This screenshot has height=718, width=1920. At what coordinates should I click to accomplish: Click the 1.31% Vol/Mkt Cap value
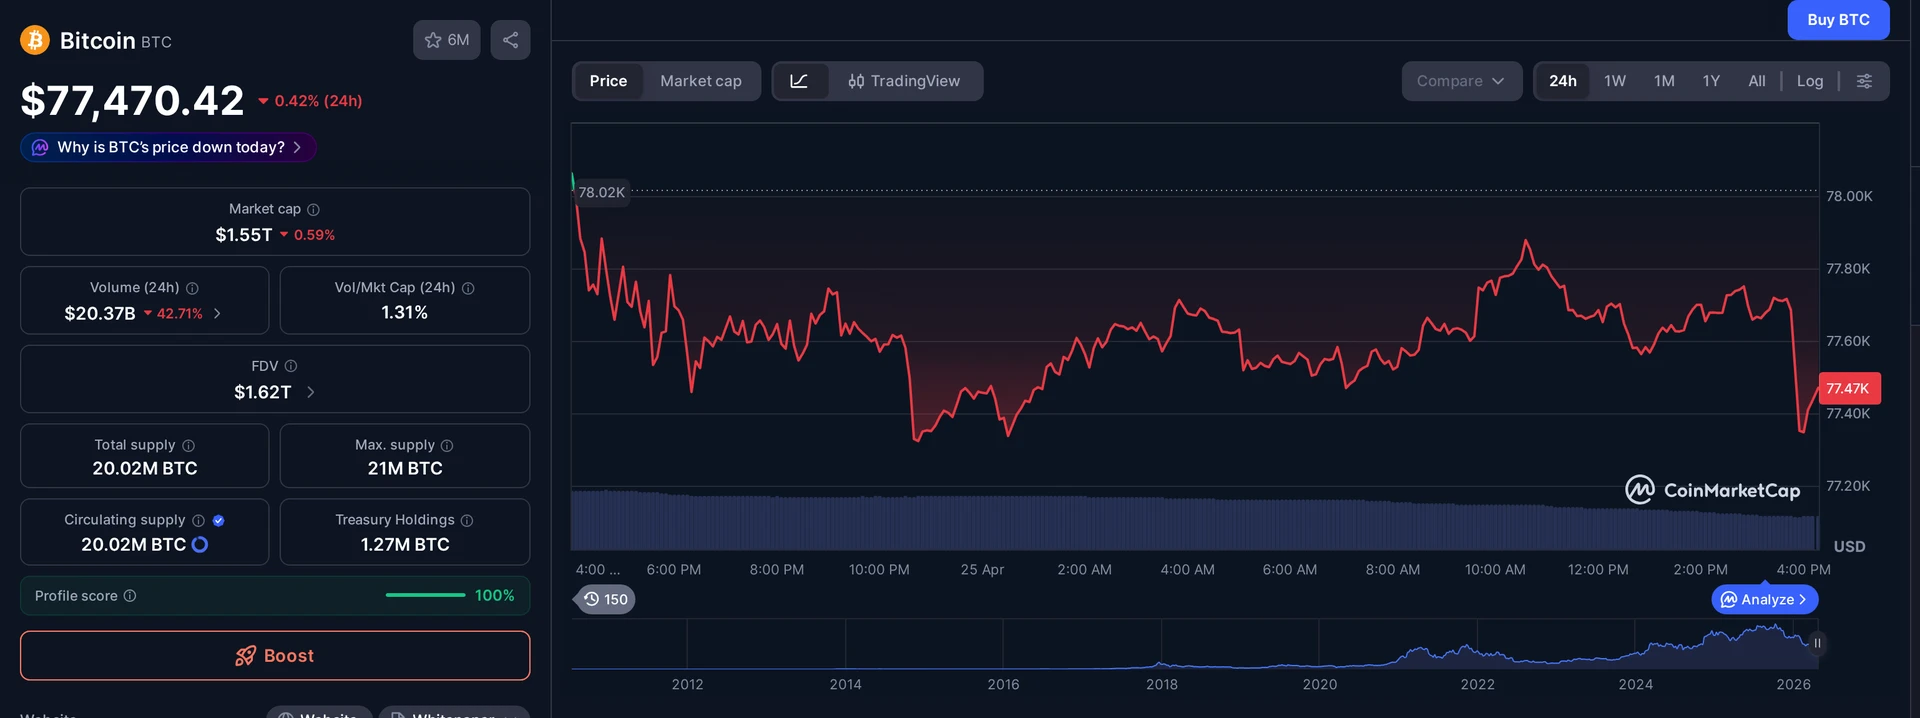click(405, 313)
